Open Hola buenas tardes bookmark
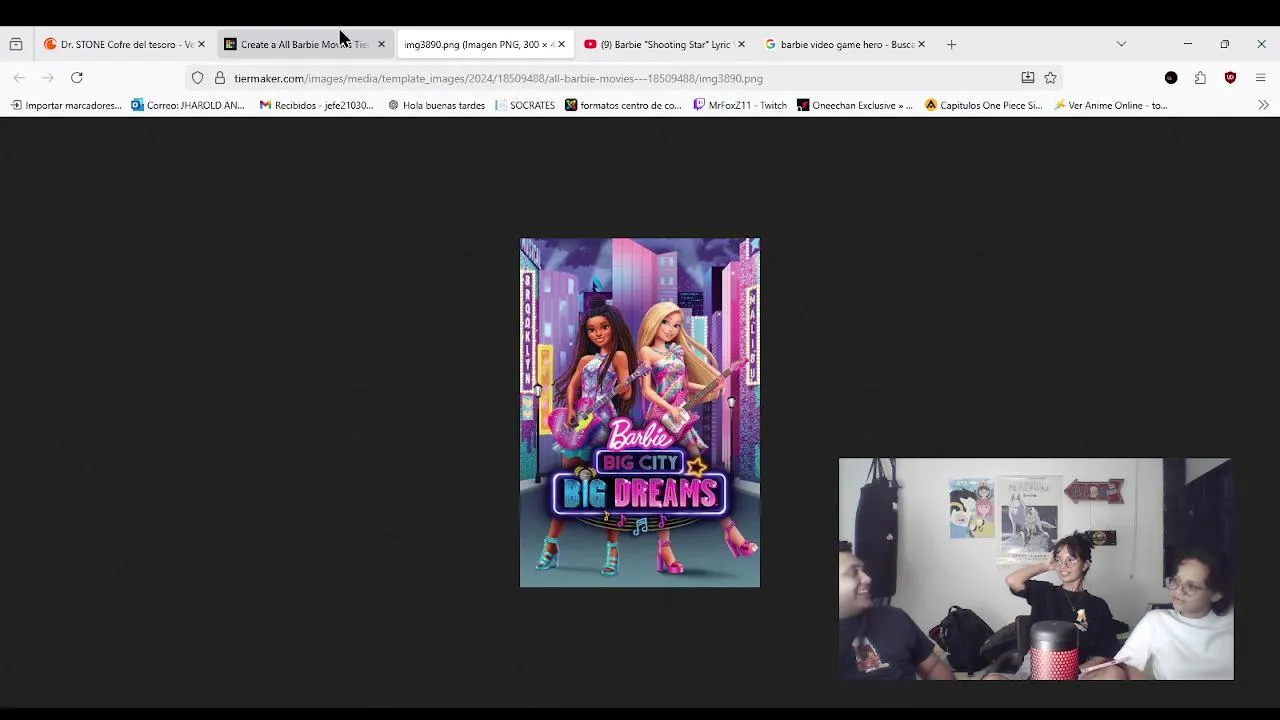The height and width of the screenshot is (720, 1280). coord(436,105)
